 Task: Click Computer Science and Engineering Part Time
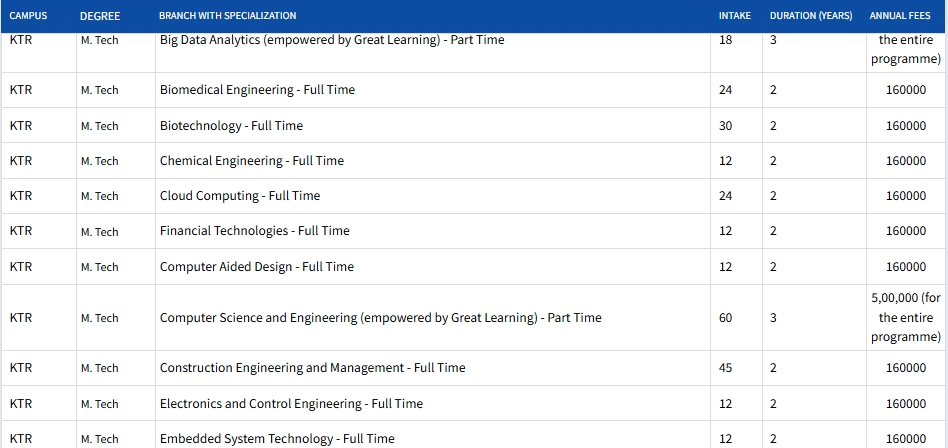click(x=380, y=318)
